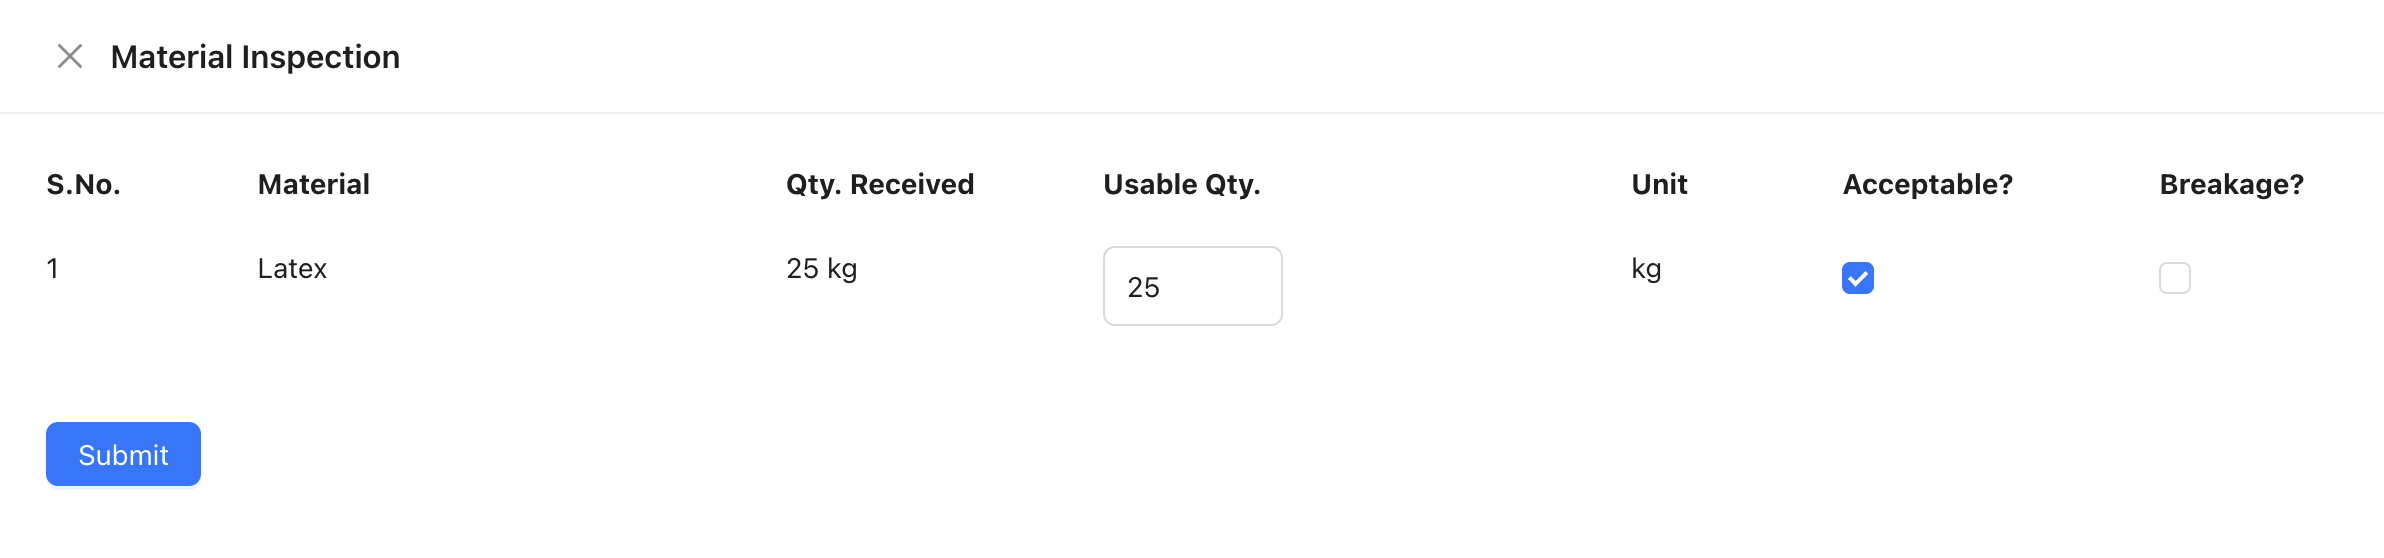This screenshot has width=2384, height=558.
Task: Click the Breakage? column header
Action: pos(2231,184)
